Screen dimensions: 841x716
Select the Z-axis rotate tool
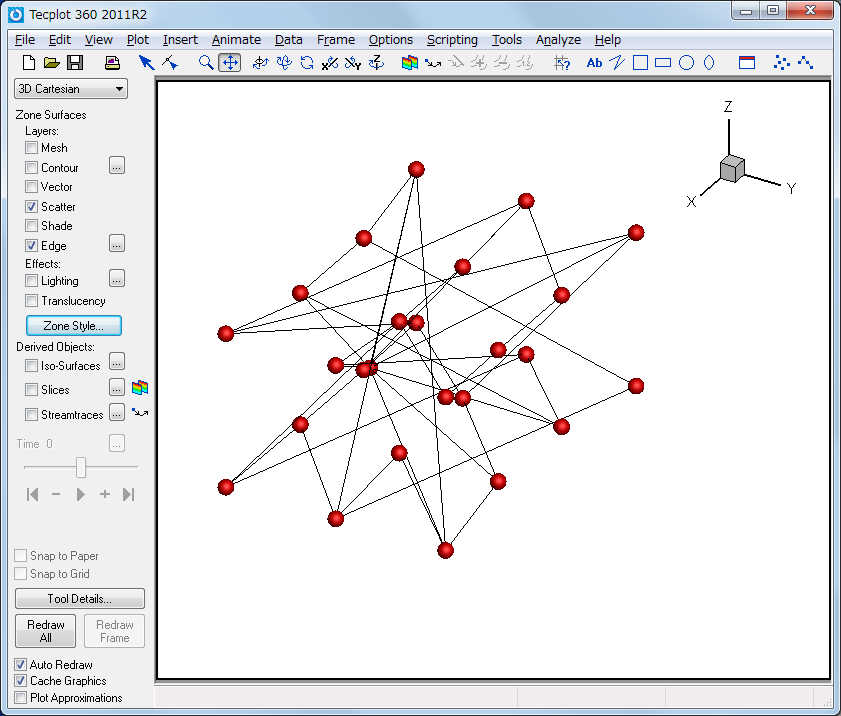pos(377,63)
